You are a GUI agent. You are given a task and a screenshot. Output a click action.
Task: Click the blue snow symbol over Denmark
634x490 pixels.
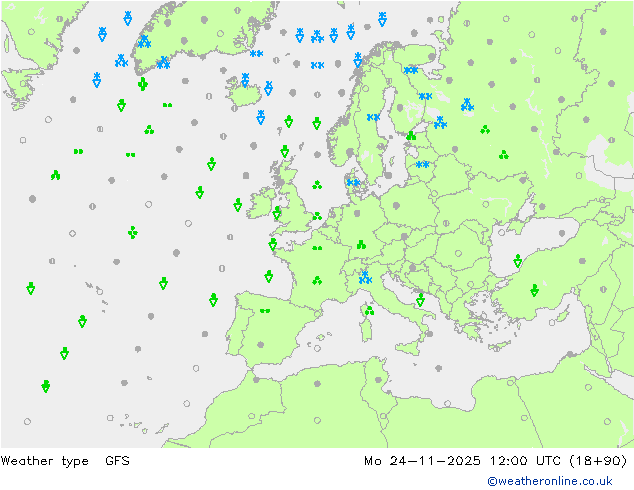click(x=353, y=183)
